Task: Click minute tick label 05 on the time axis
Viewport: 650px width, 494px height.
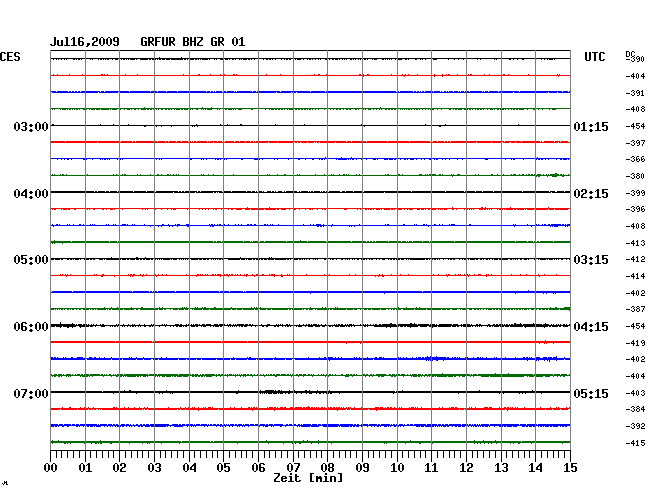Action: coord(223,468)
